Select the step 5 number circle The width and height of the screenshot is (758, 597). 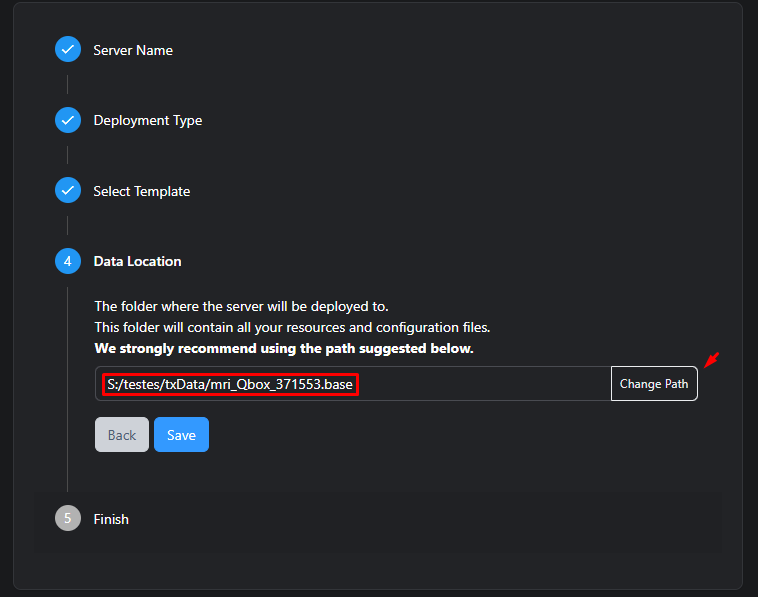click(67, 519)
